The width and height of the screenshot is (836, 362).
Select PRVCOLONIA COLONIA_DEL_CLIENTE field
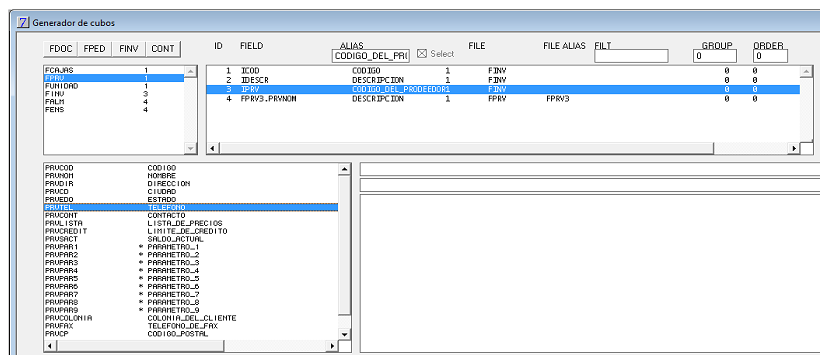191,318
